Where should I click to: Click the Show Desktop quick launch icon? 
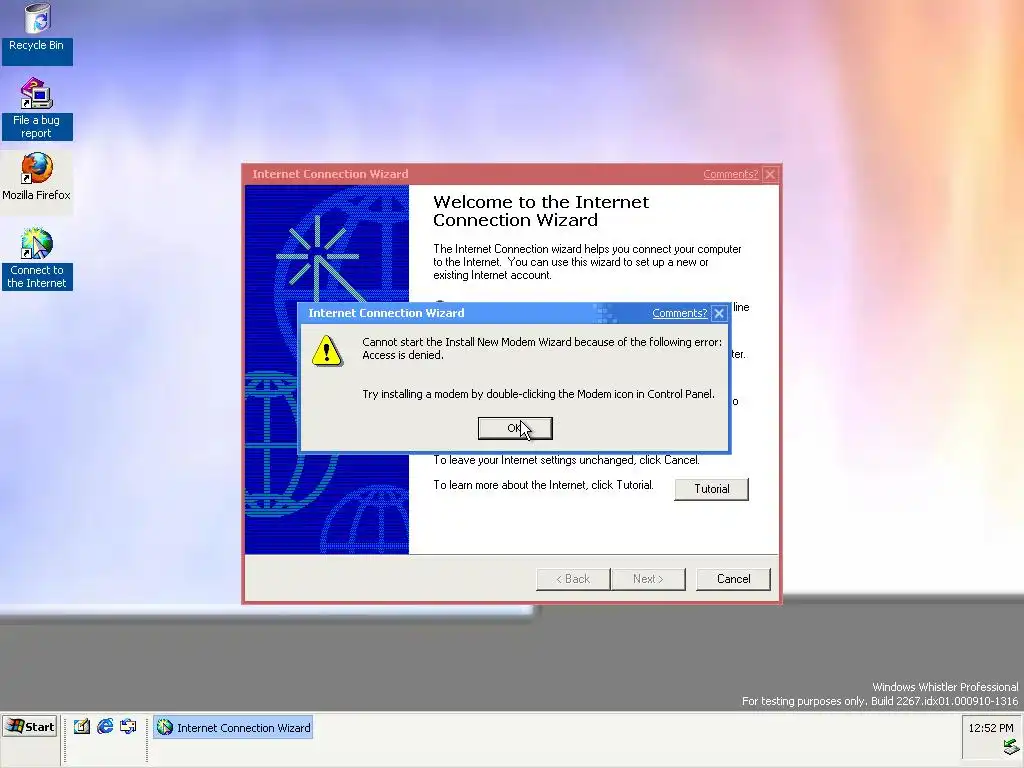click(x=82, y=727)
